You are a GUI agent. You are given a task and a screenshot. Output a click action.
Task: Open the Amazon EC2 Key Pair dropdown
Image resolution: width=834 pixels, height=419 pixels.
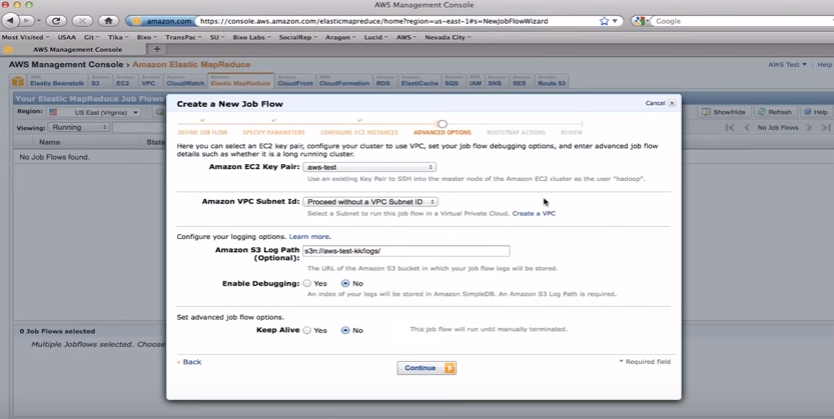tap(369, 167)
